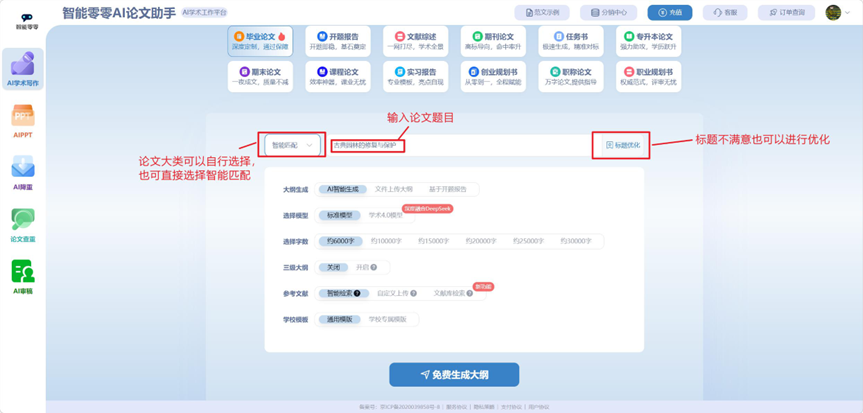
Task: Open the AI审稿 sidebar tool
Action: pyautogui.click(x=23, y=277)
